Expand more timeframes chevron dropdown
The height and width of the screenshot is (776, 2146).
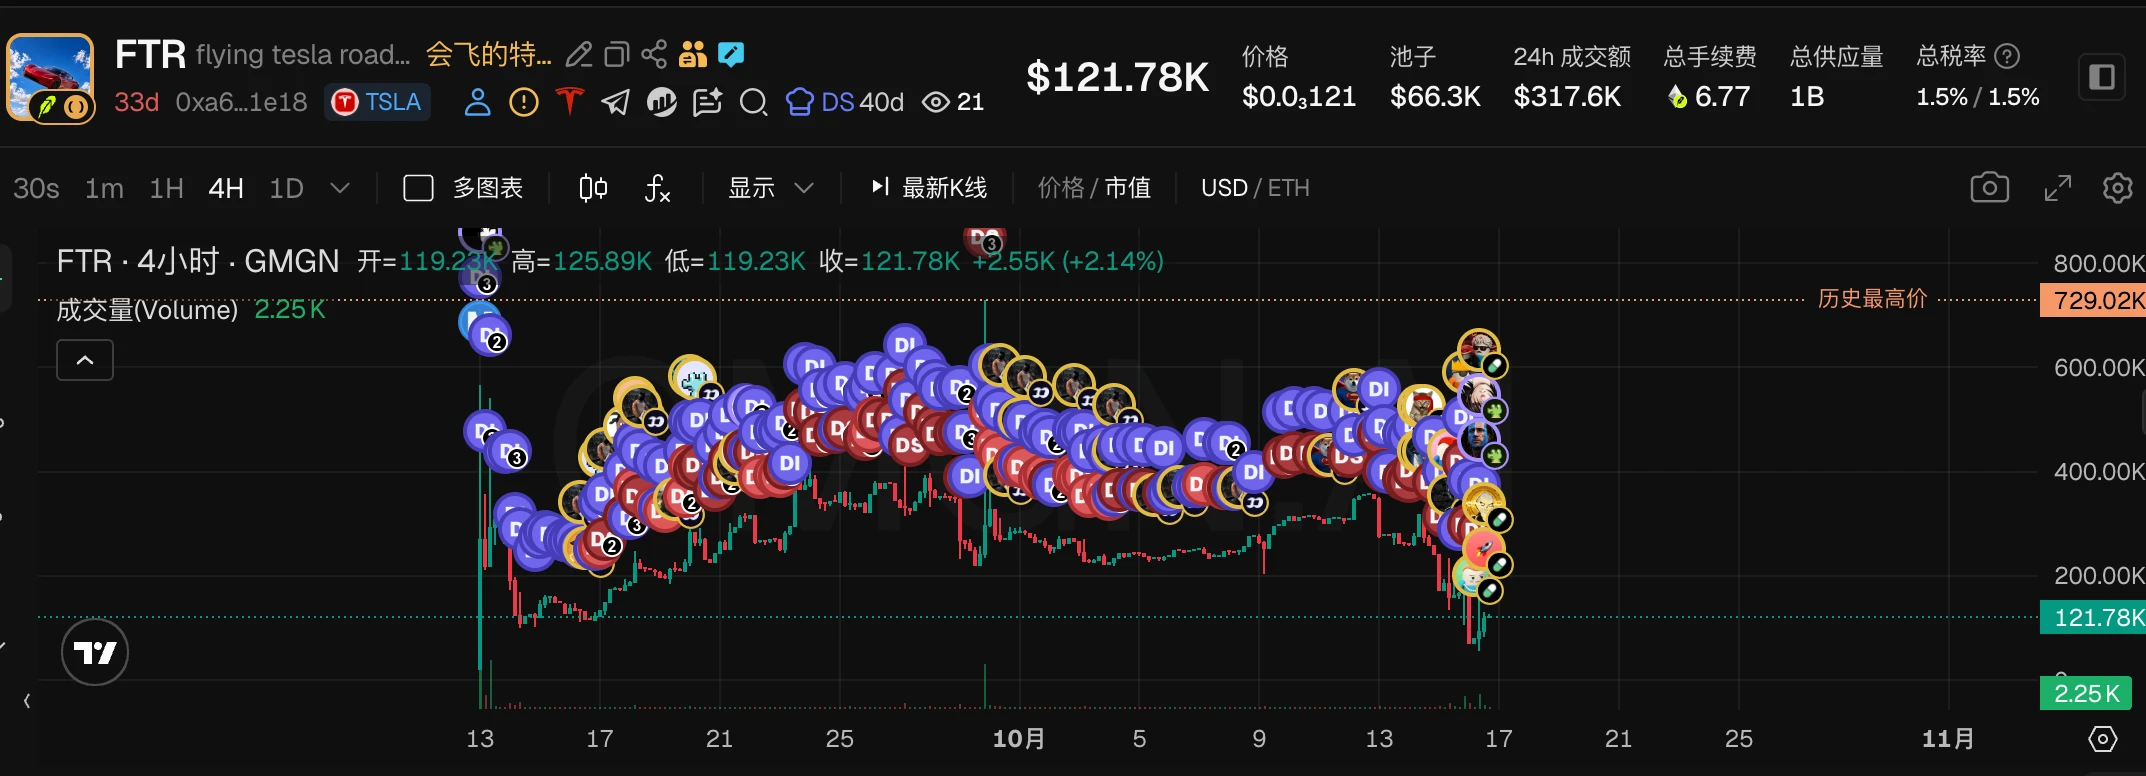[x=340, y=188]
